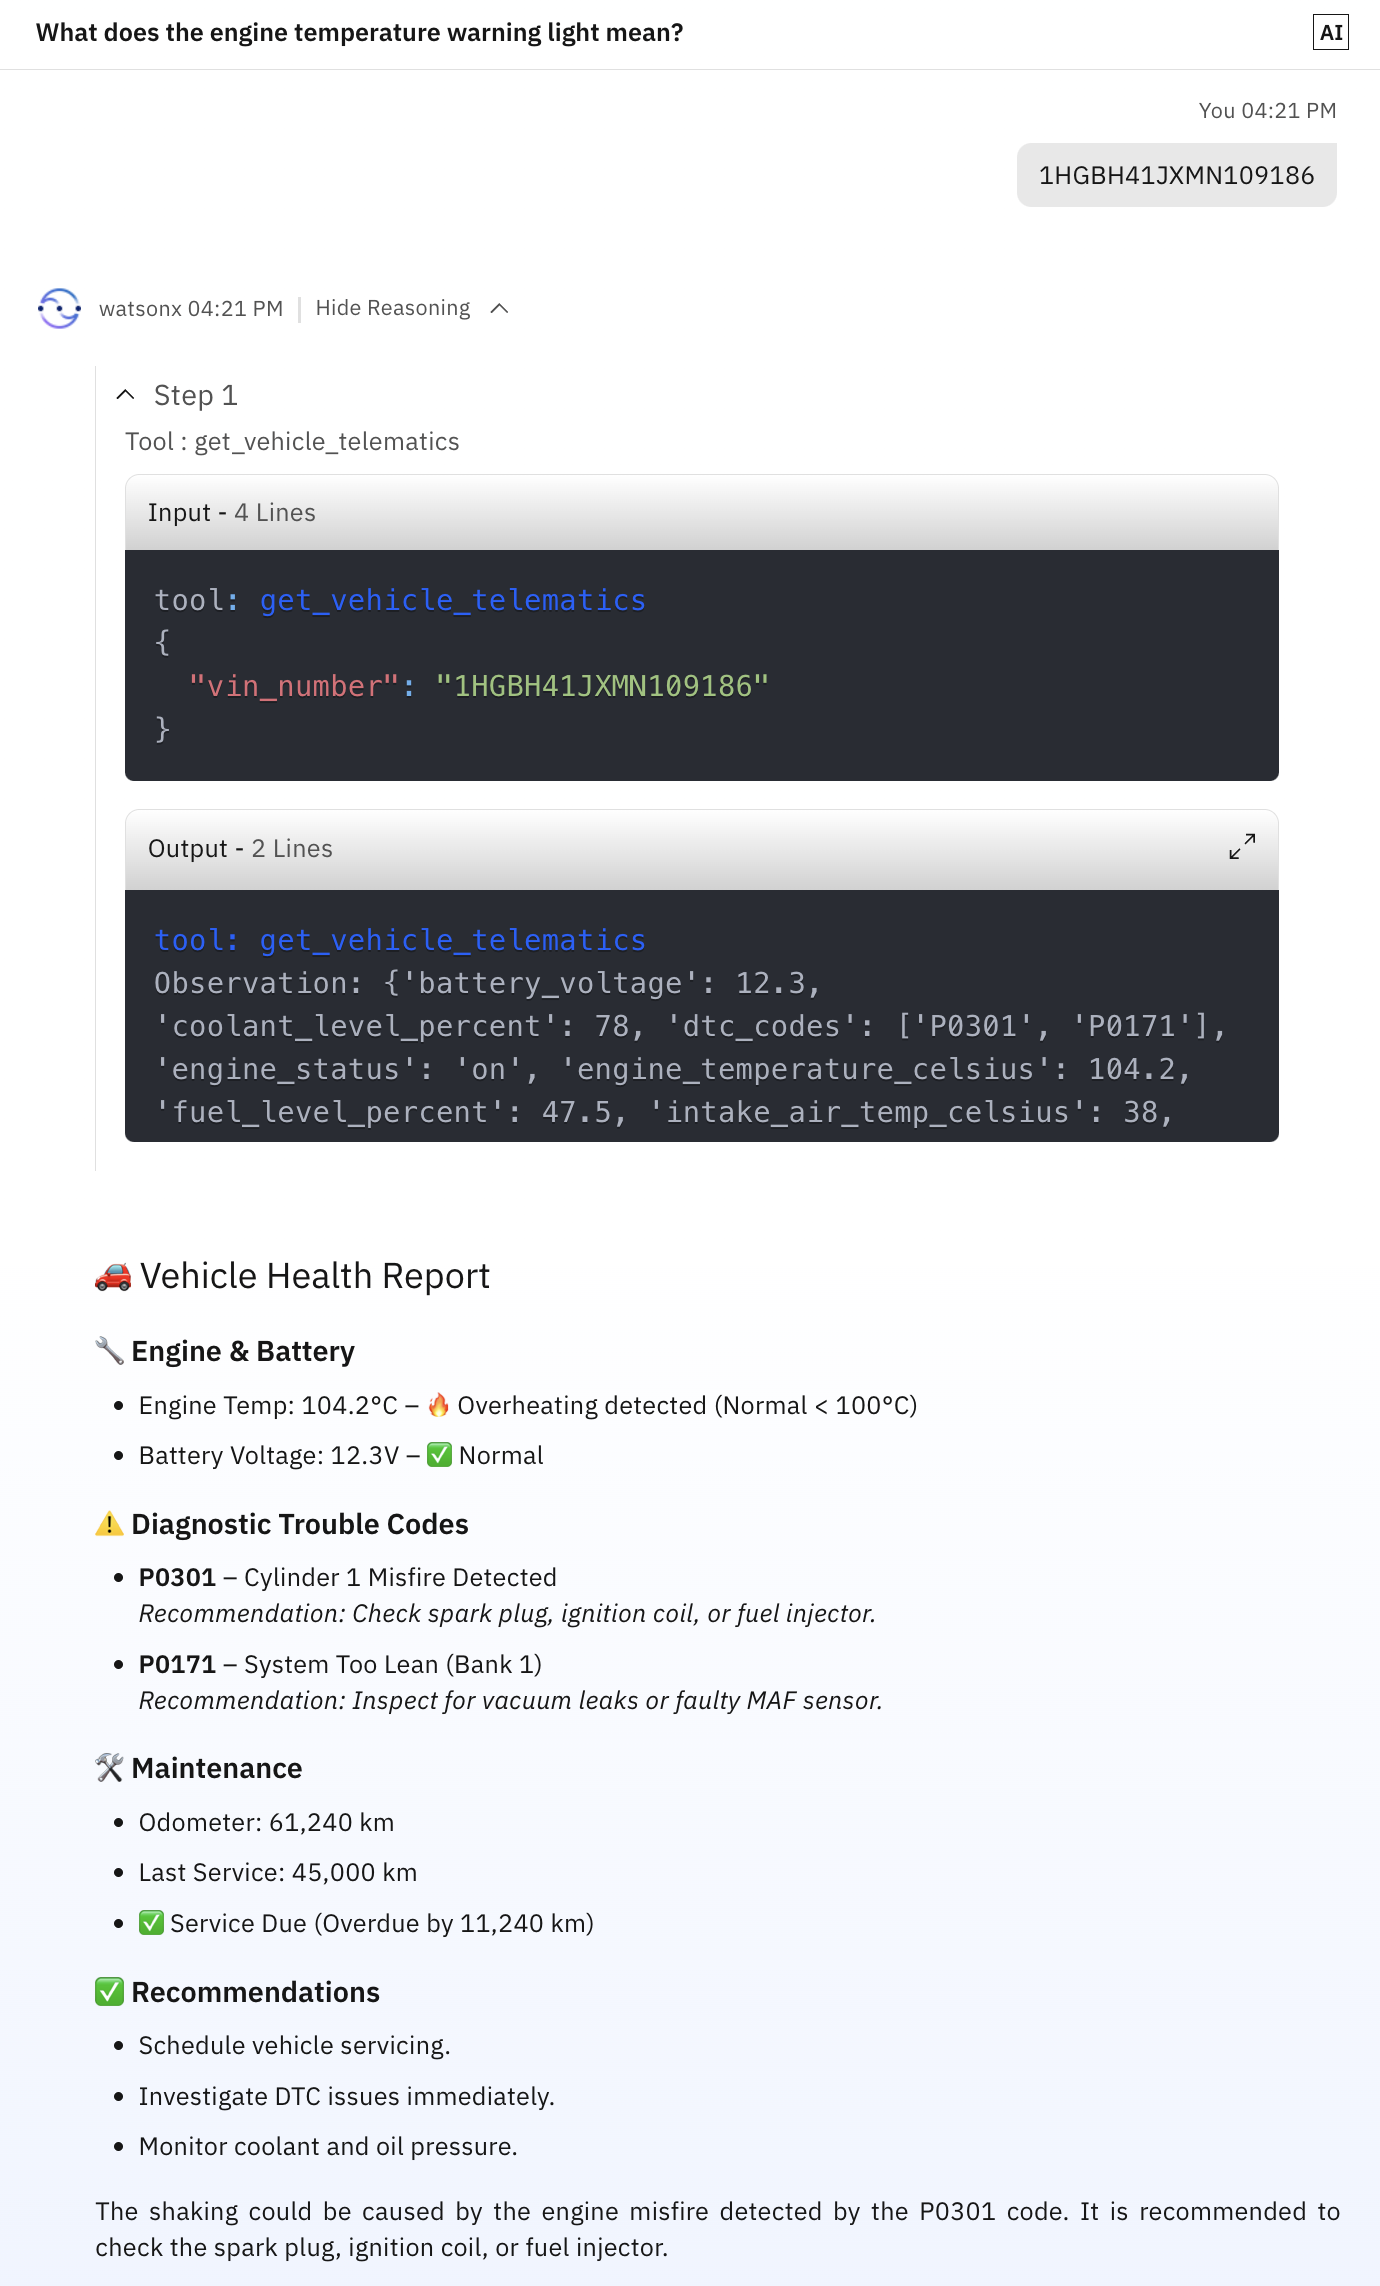
Task: Click the user VIN message bubble
Action: 1176,175
